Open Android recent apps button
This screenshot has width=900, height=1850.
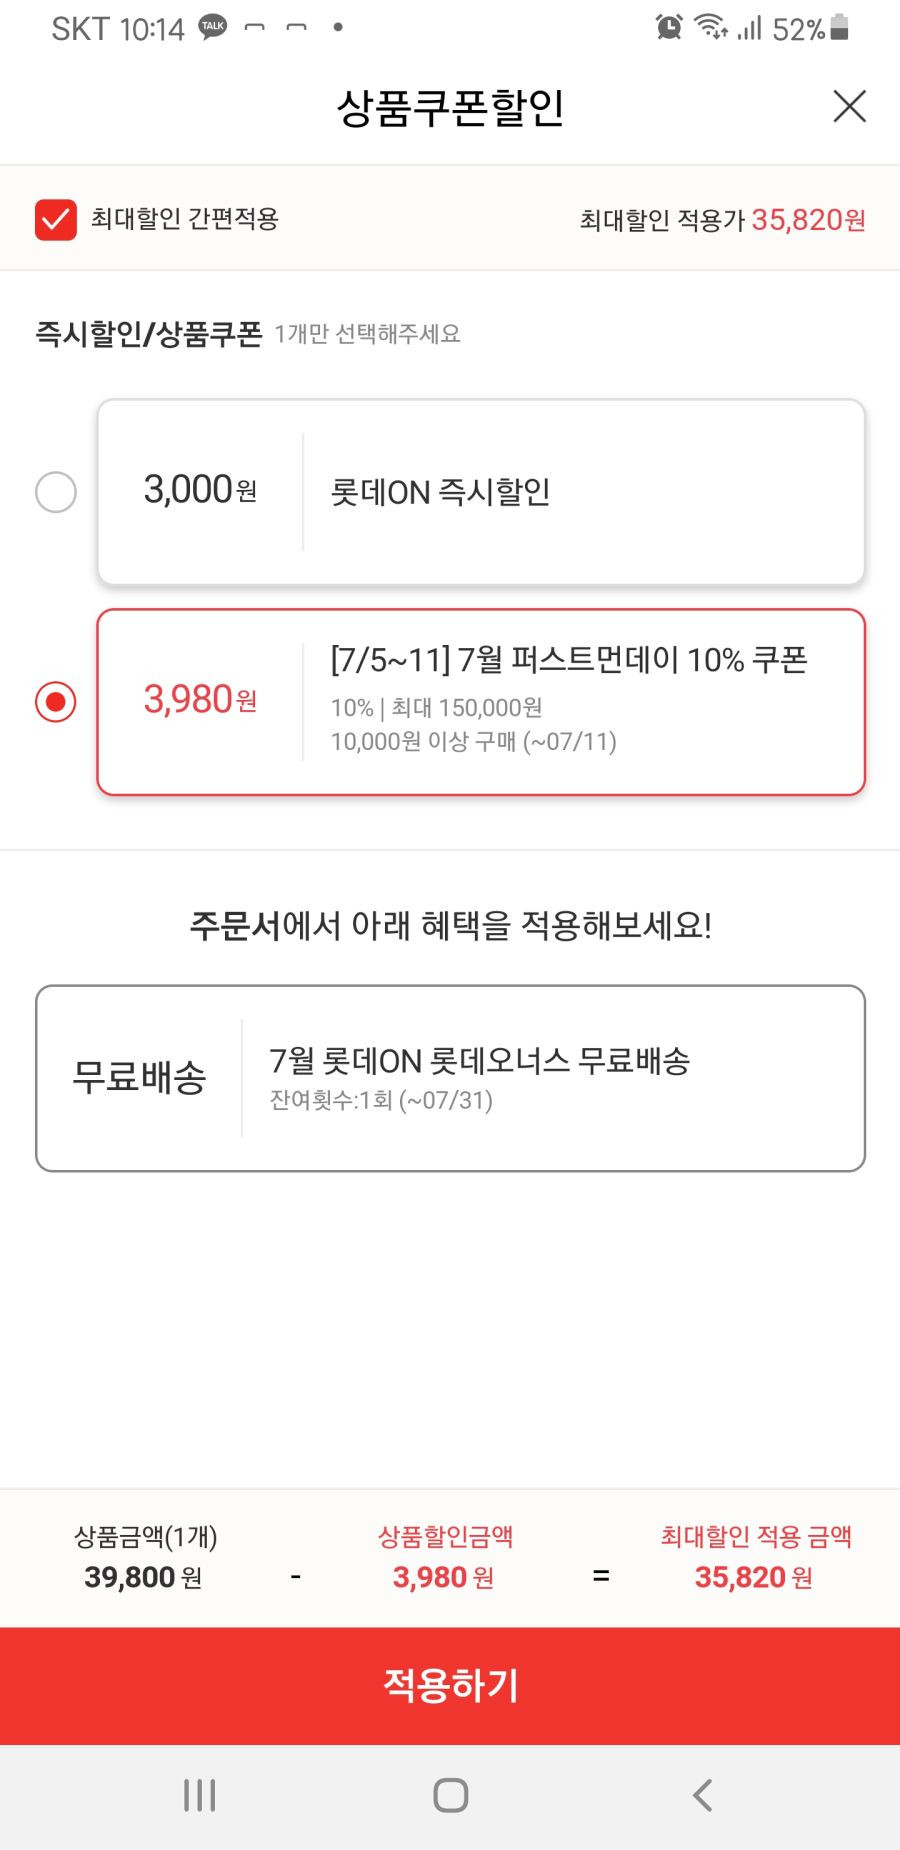200,1795
